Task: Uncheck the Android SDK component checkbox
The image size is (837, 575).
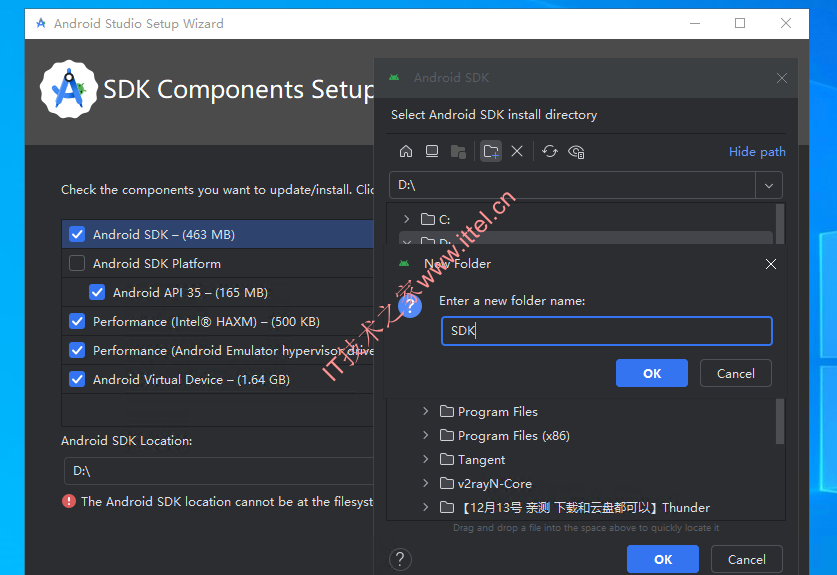Action: click(77, 234)
